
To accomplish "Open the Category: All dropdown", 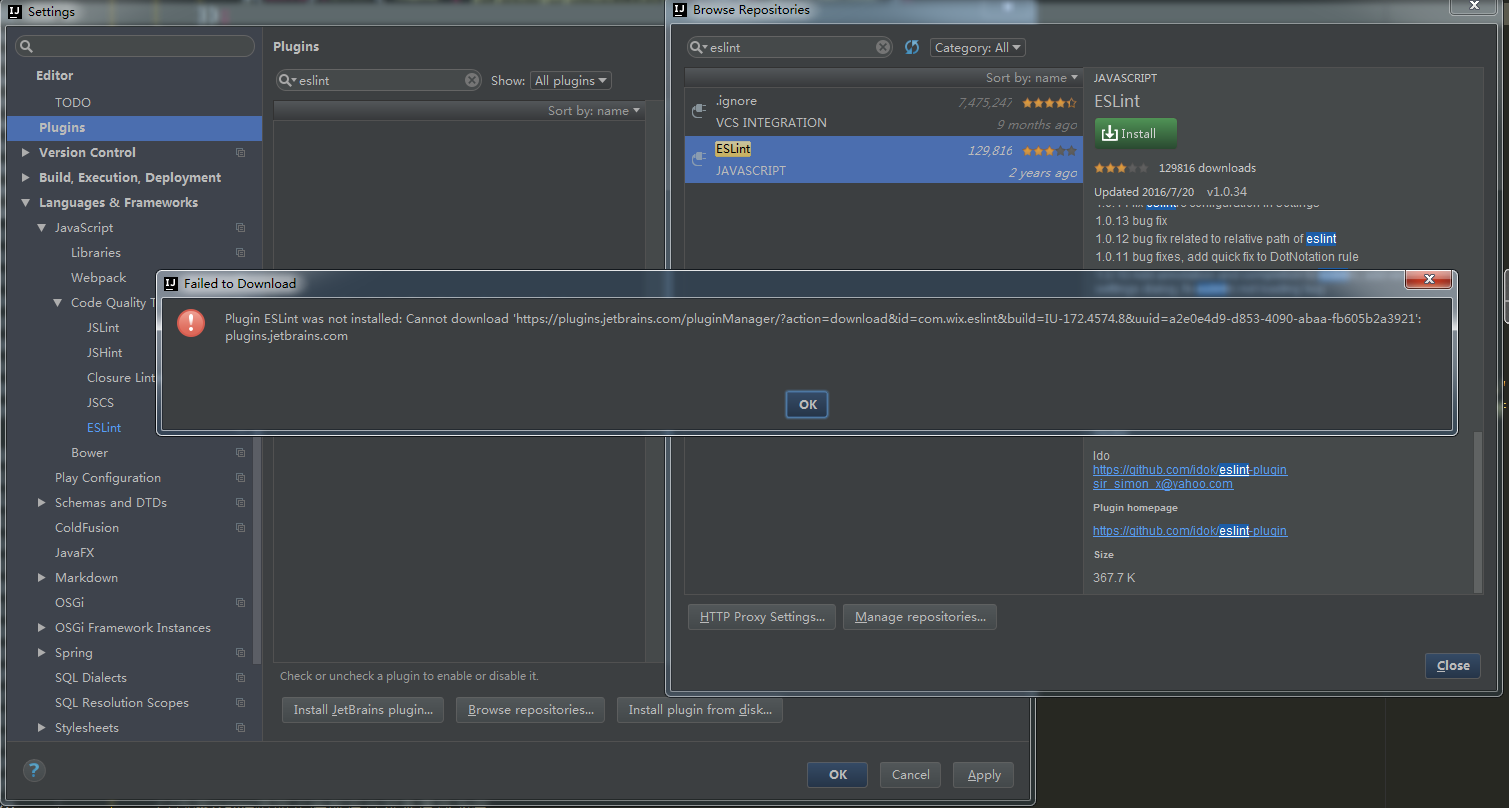I will point(978,48).
